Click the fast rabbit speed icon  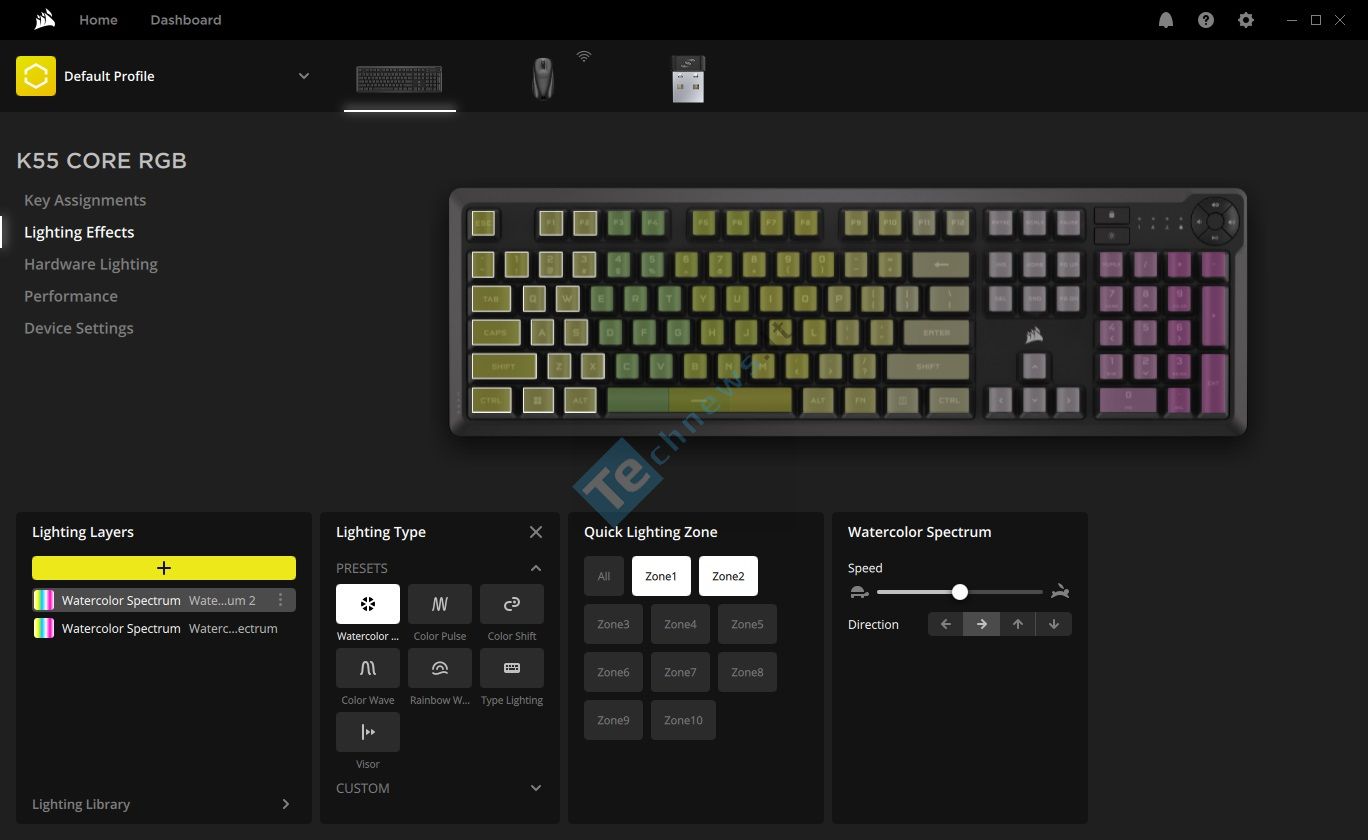tap(1060, 592)
